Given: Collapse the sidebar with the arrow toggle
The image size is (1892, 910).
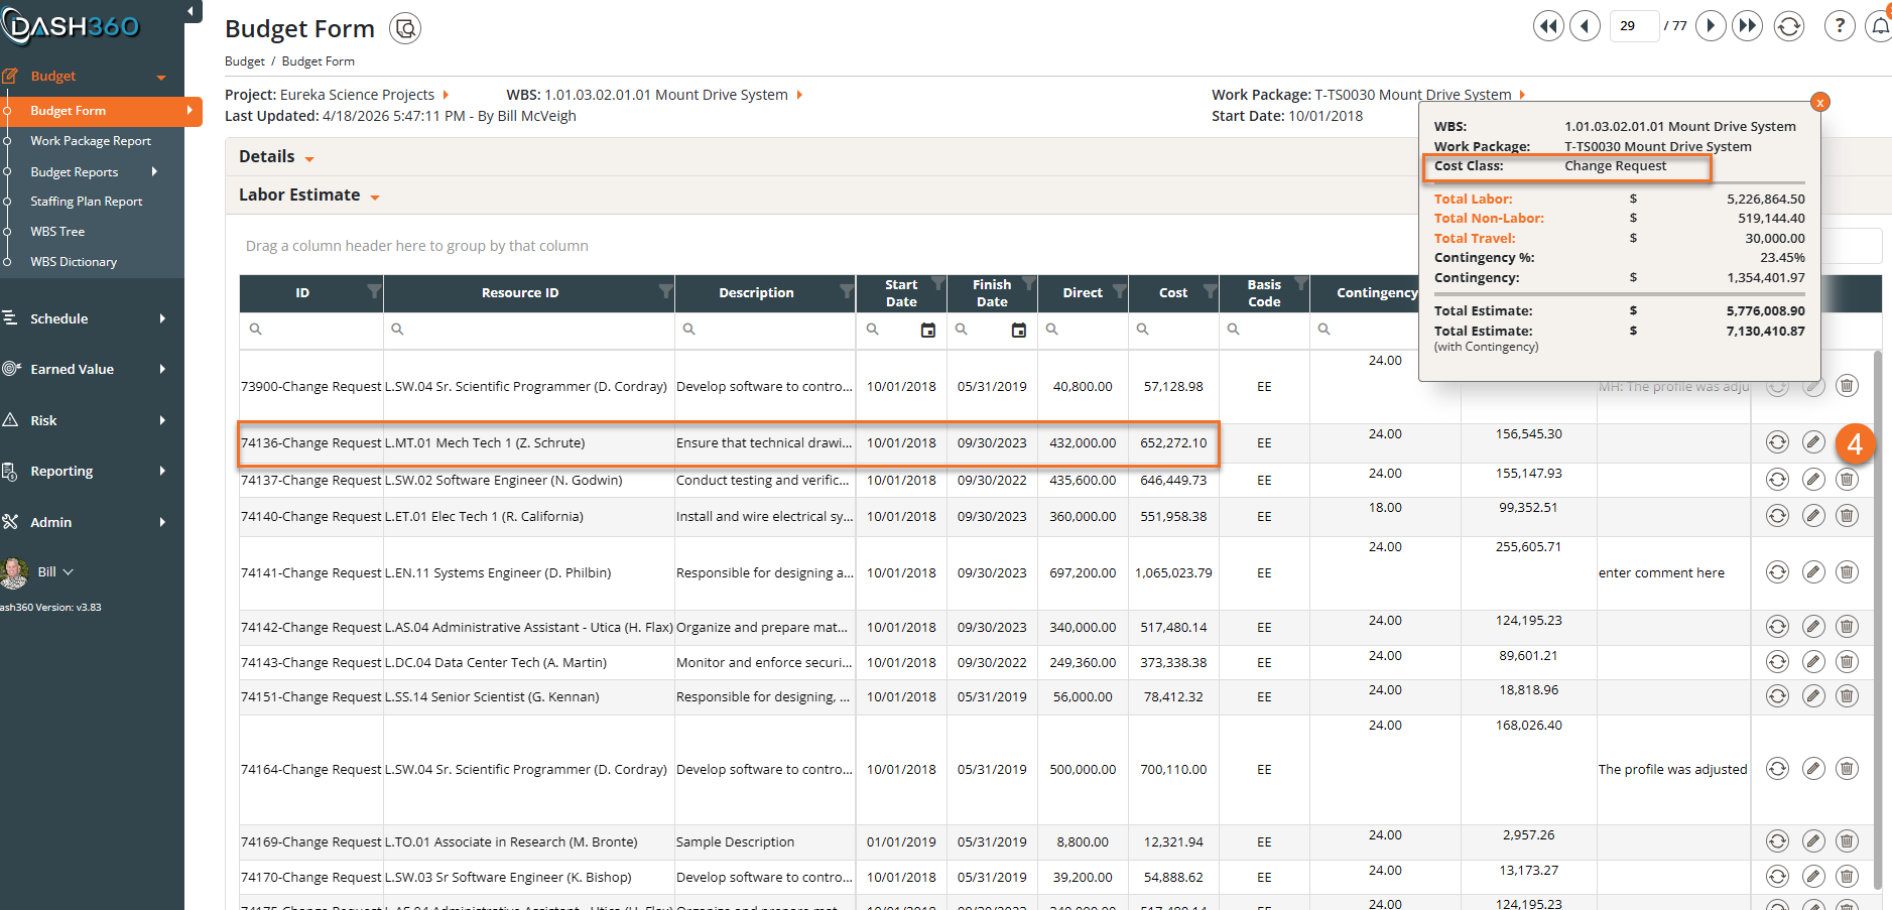Looking at the screenshot, I should point(191,11).
